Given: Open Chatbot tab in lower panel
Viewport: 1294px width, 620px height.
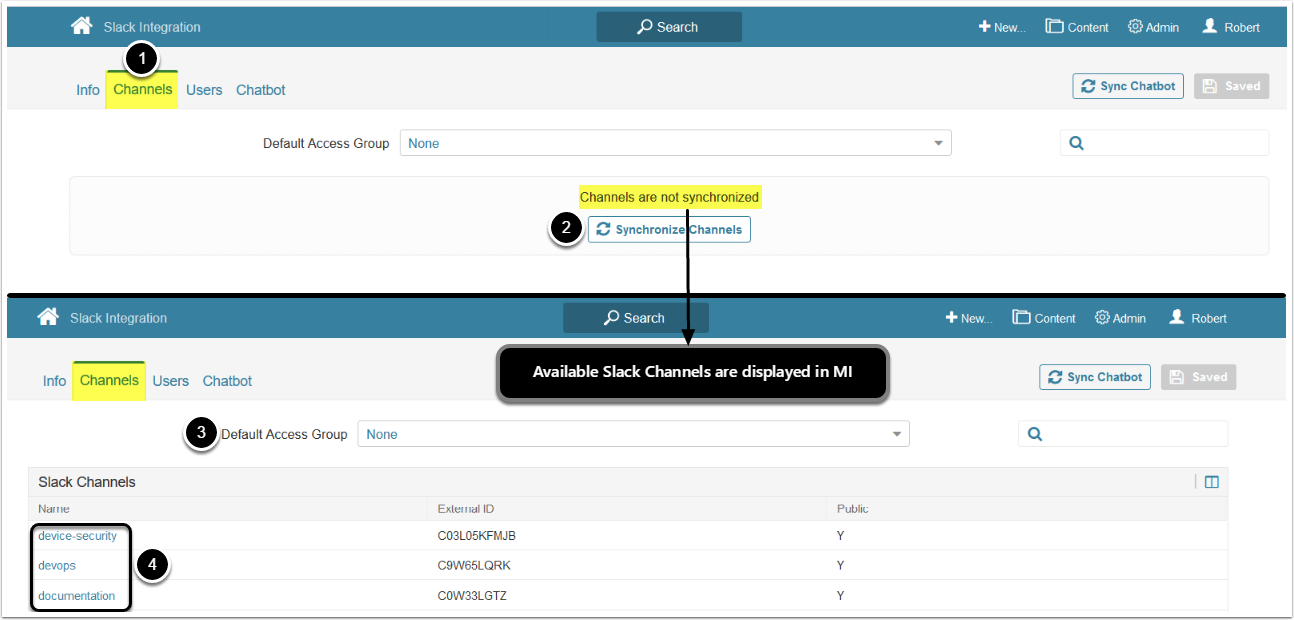Looking at the screenshot, I should tap(227, 381).
